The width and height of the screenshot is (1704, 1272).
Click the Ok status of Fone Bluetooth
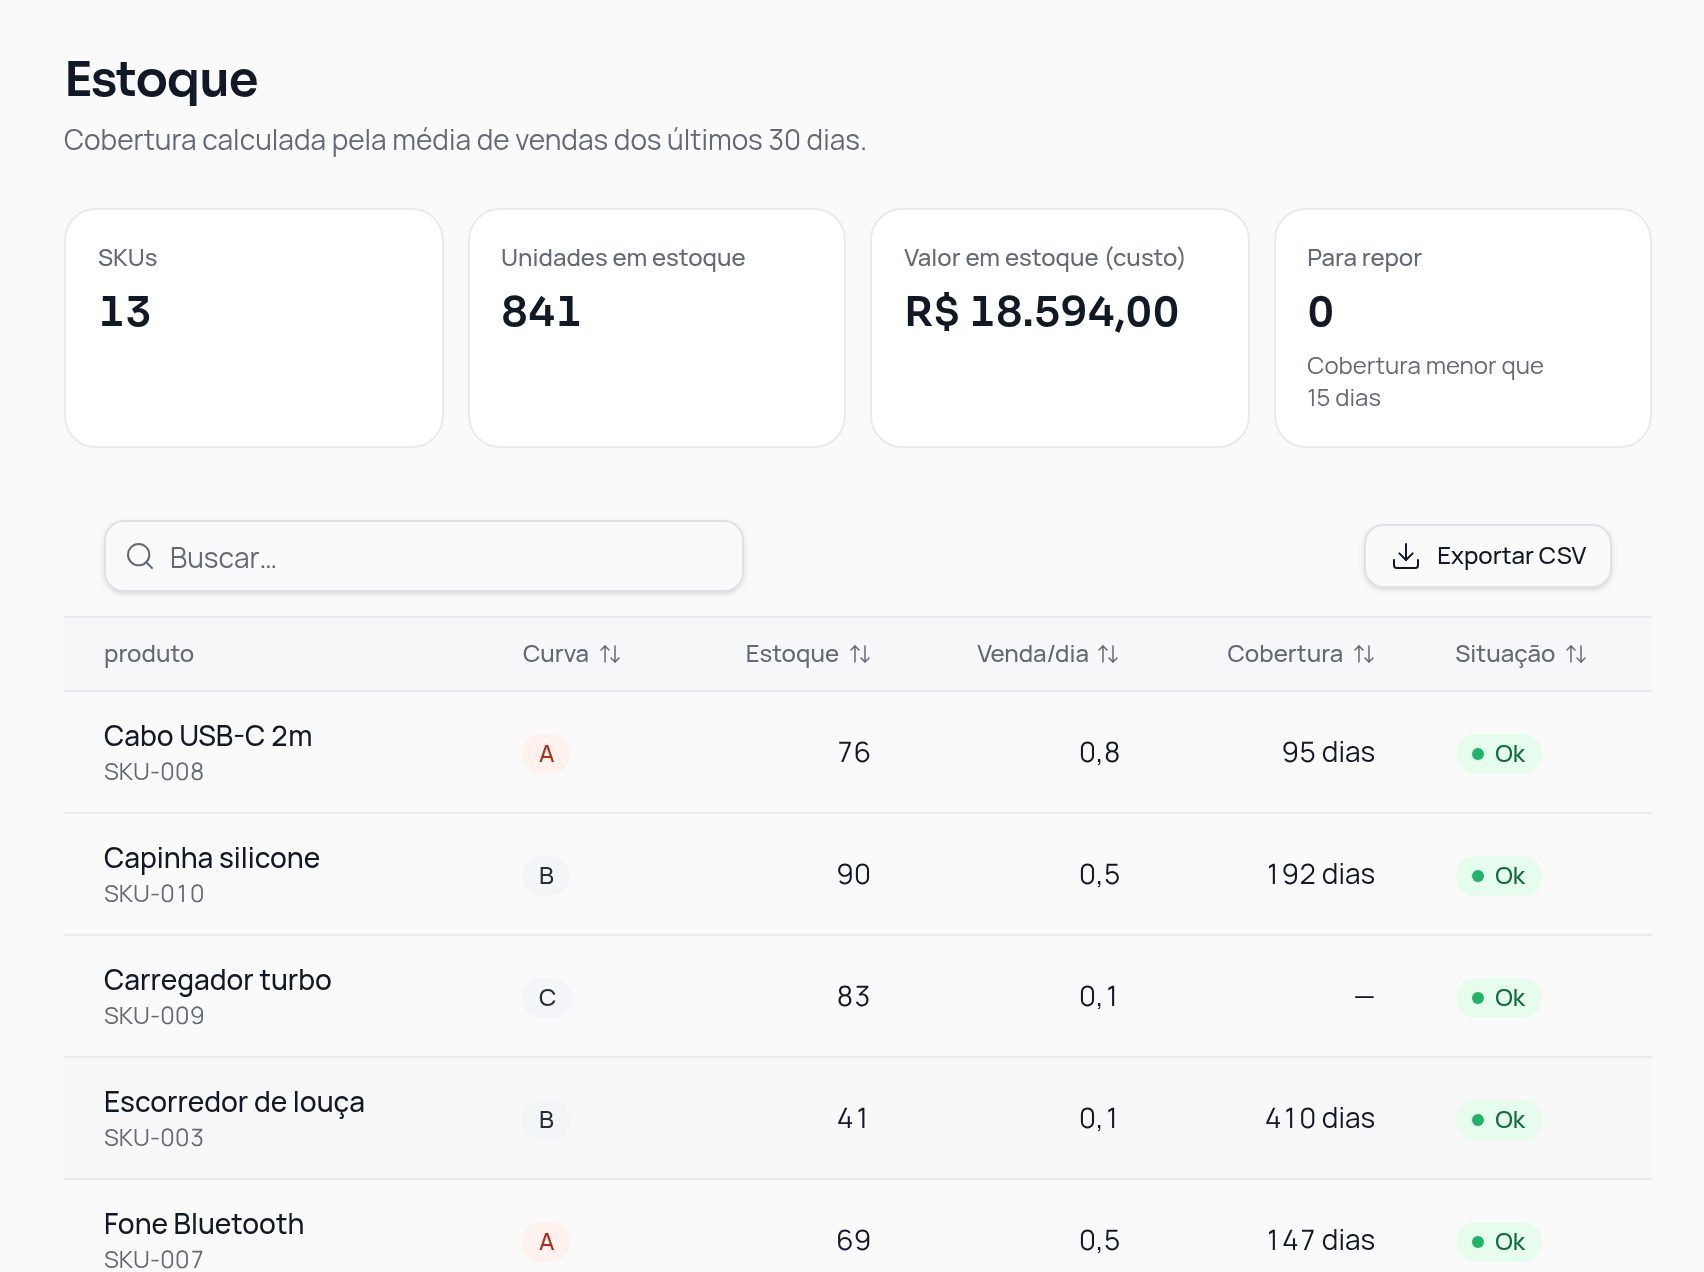pyautogui.click(x=1499, y=1241)
